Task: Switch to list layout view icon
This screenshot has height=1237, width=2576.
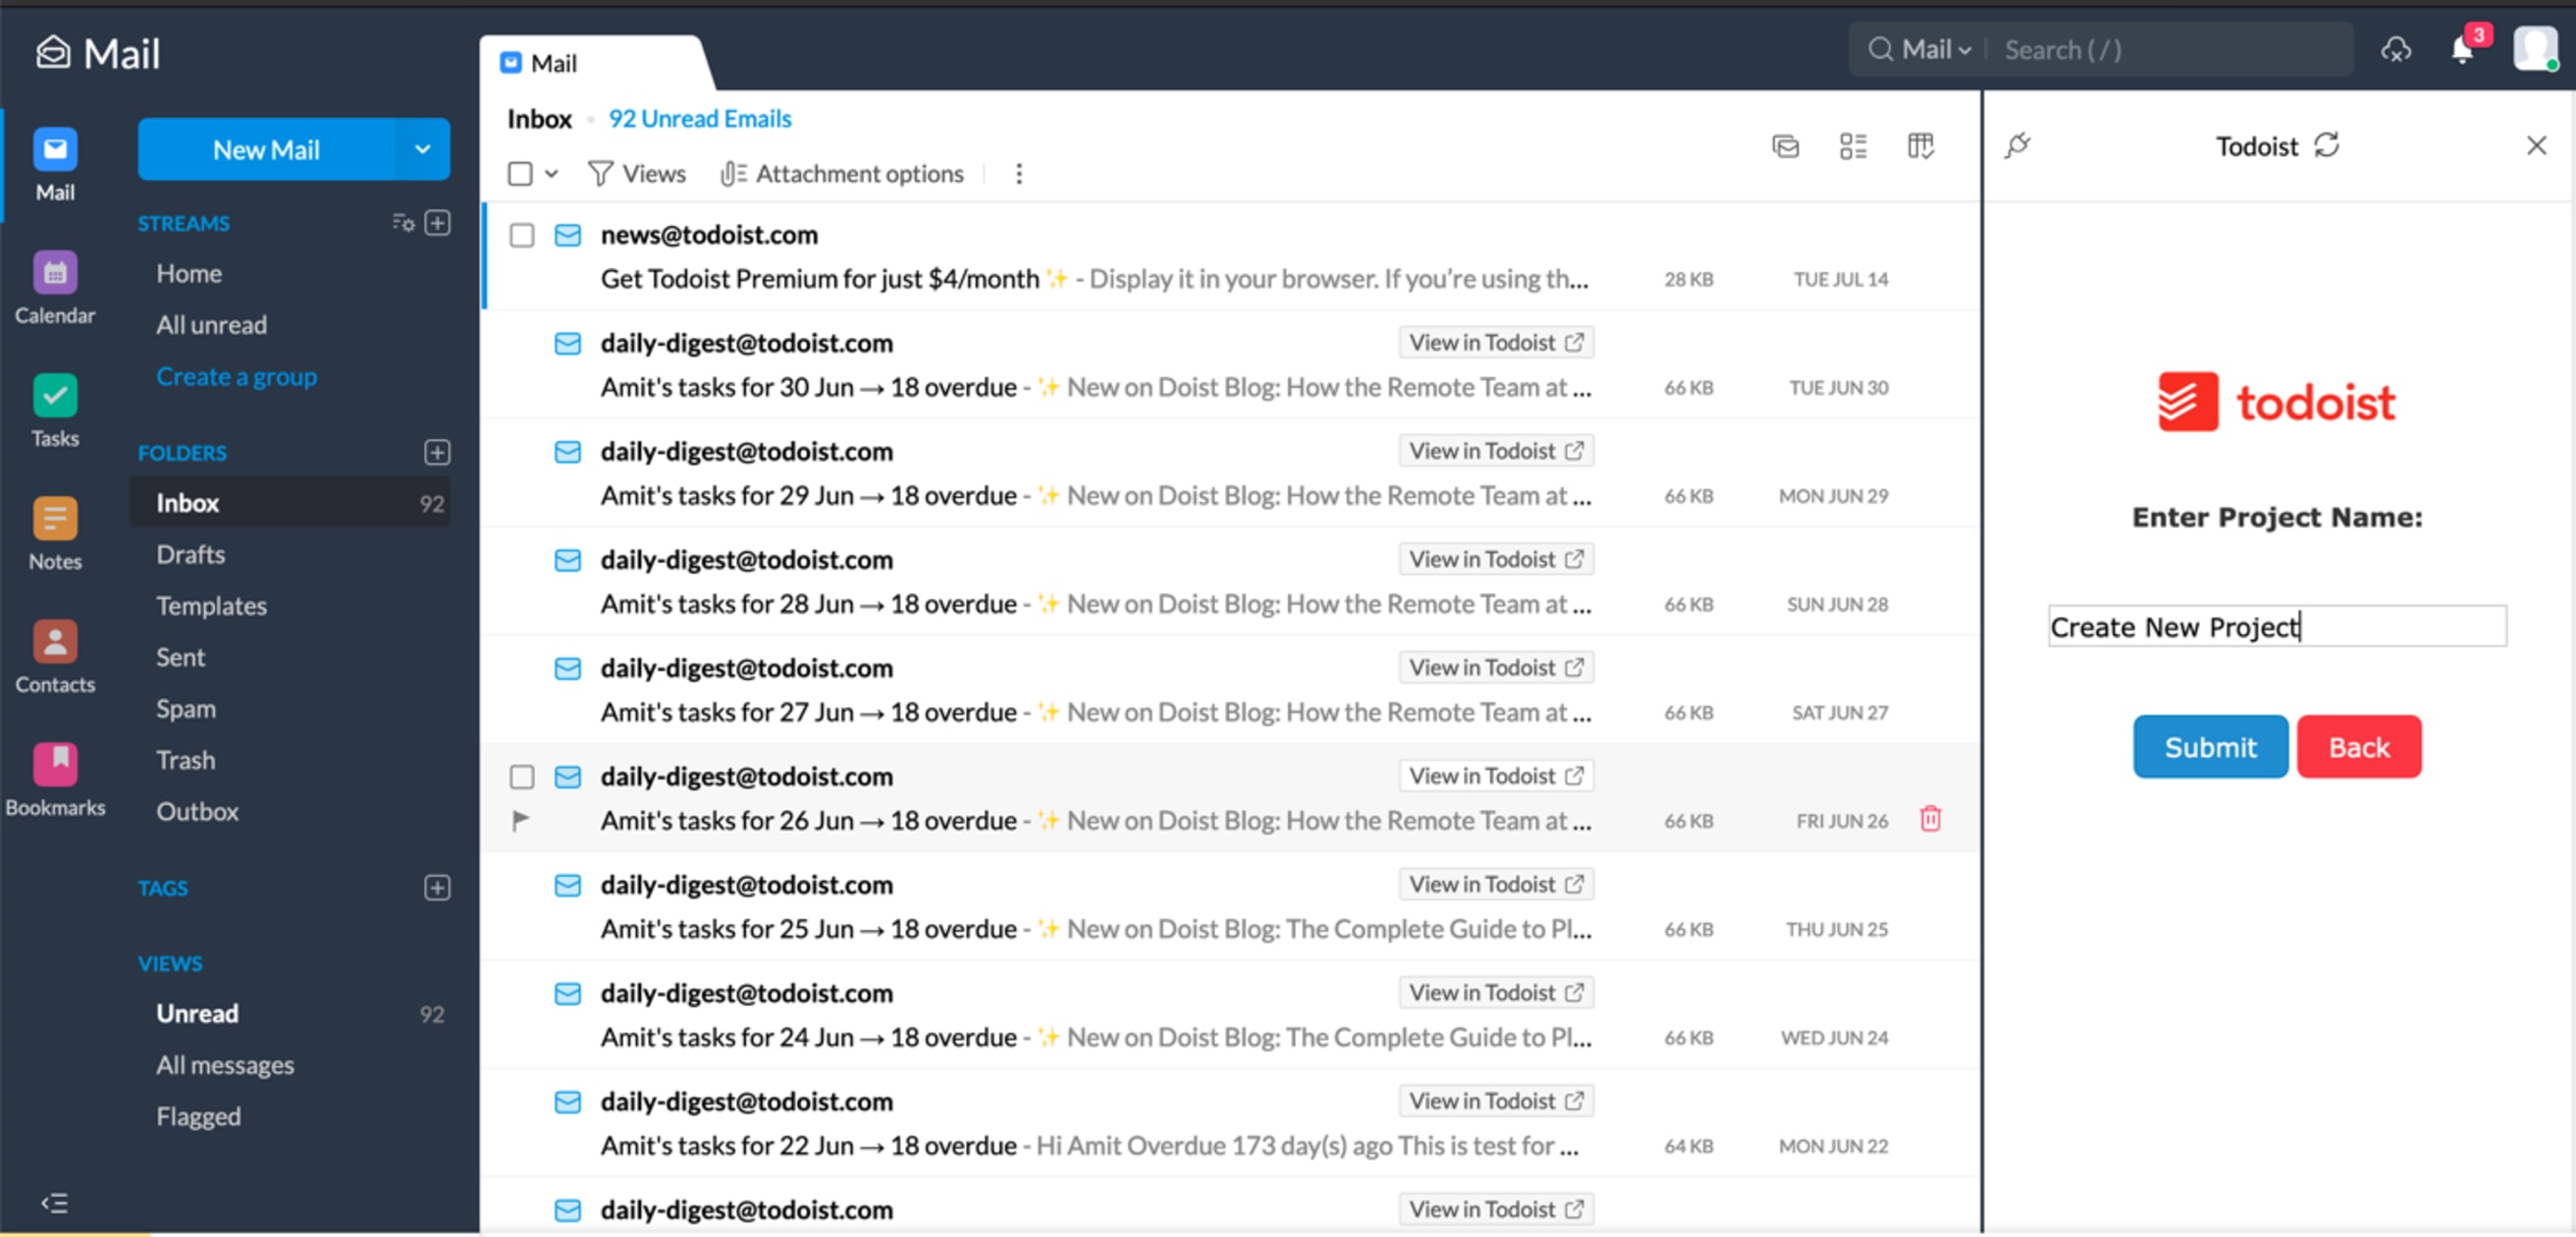Action: pos(1853,146)
